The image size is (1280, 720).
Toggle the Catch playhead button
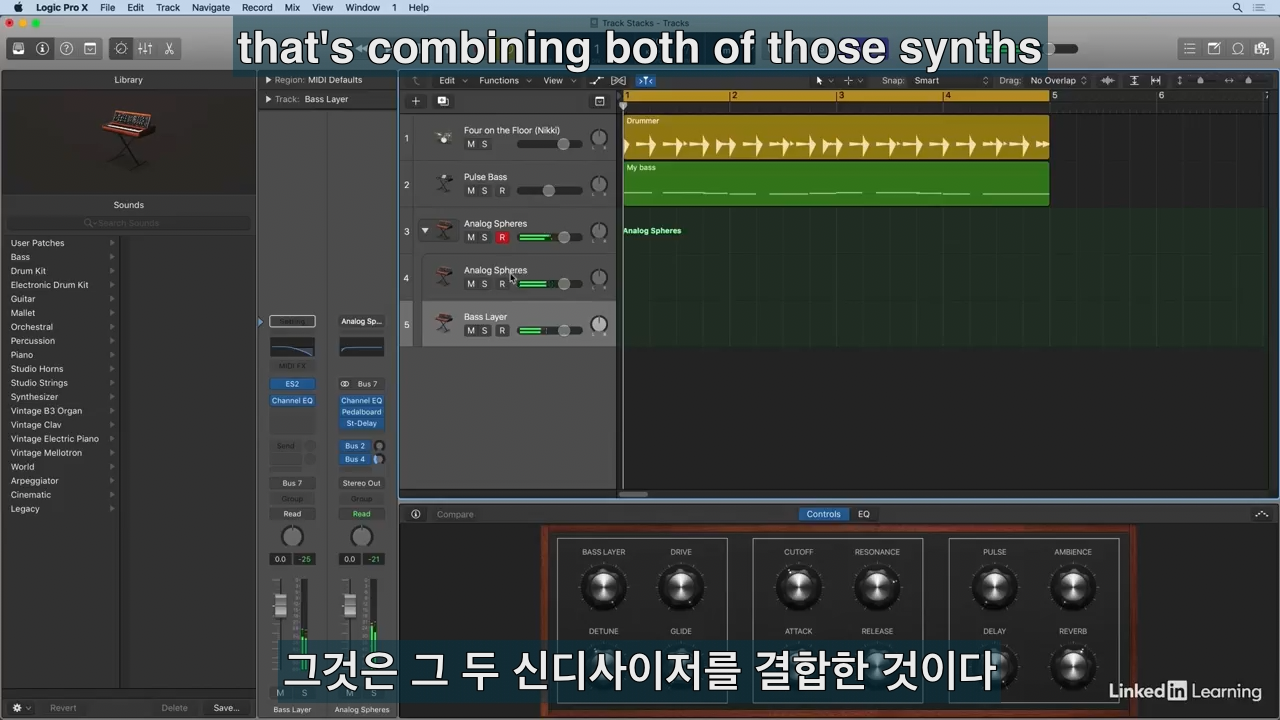pos(646,80)
